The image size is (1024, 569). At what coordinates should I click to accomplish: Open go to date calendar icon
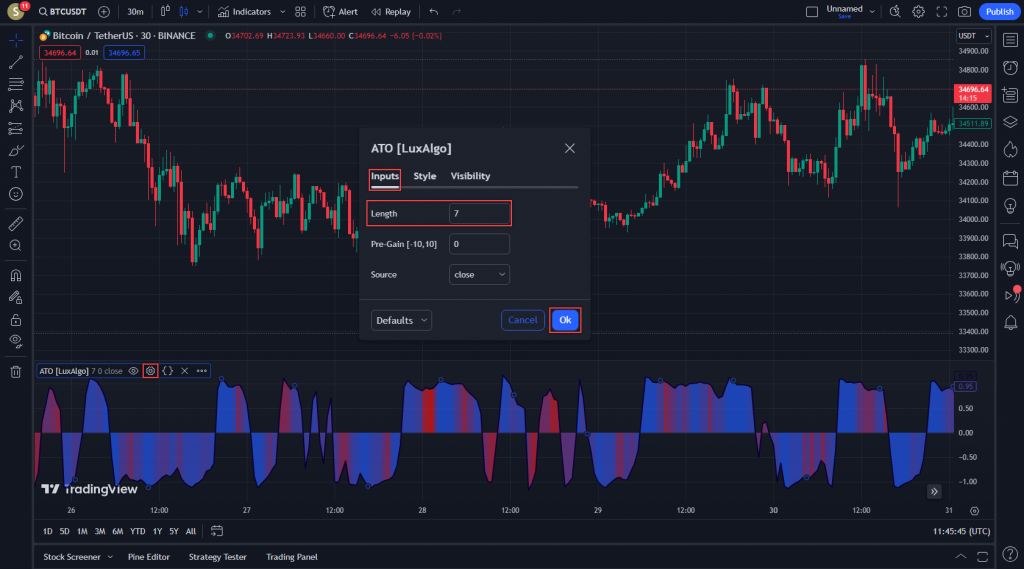217,532
